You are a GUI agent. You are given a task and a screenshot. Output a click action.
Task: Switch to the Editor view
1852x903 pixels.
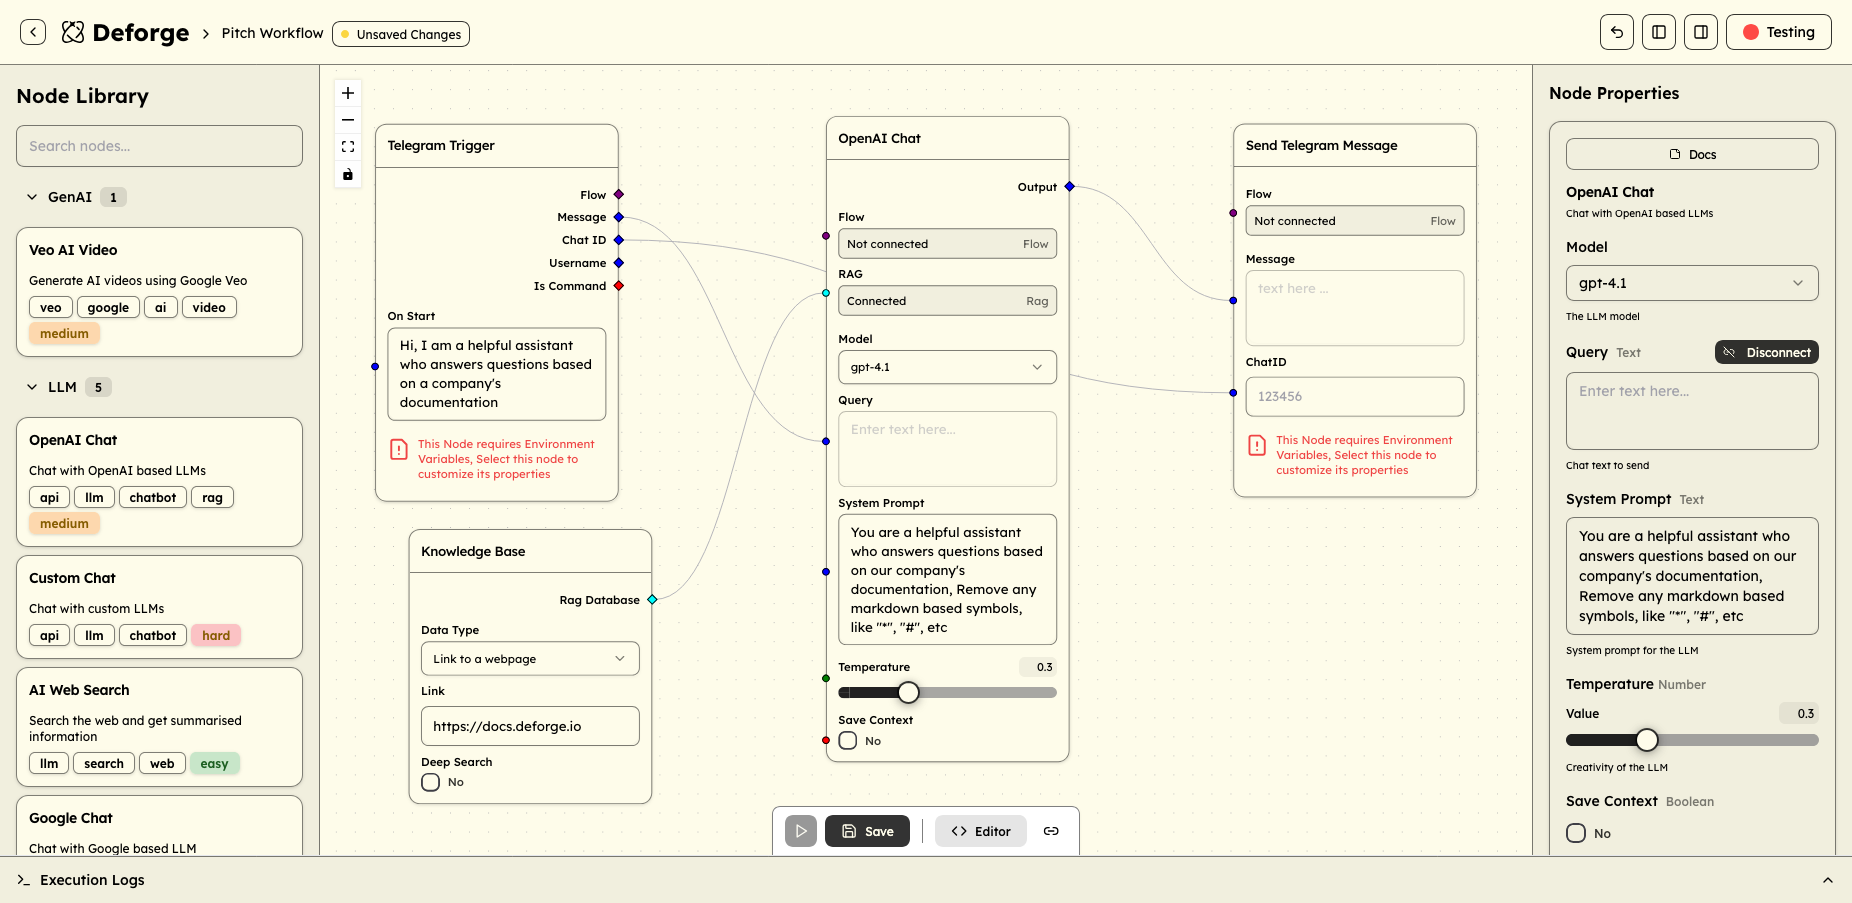980,831
